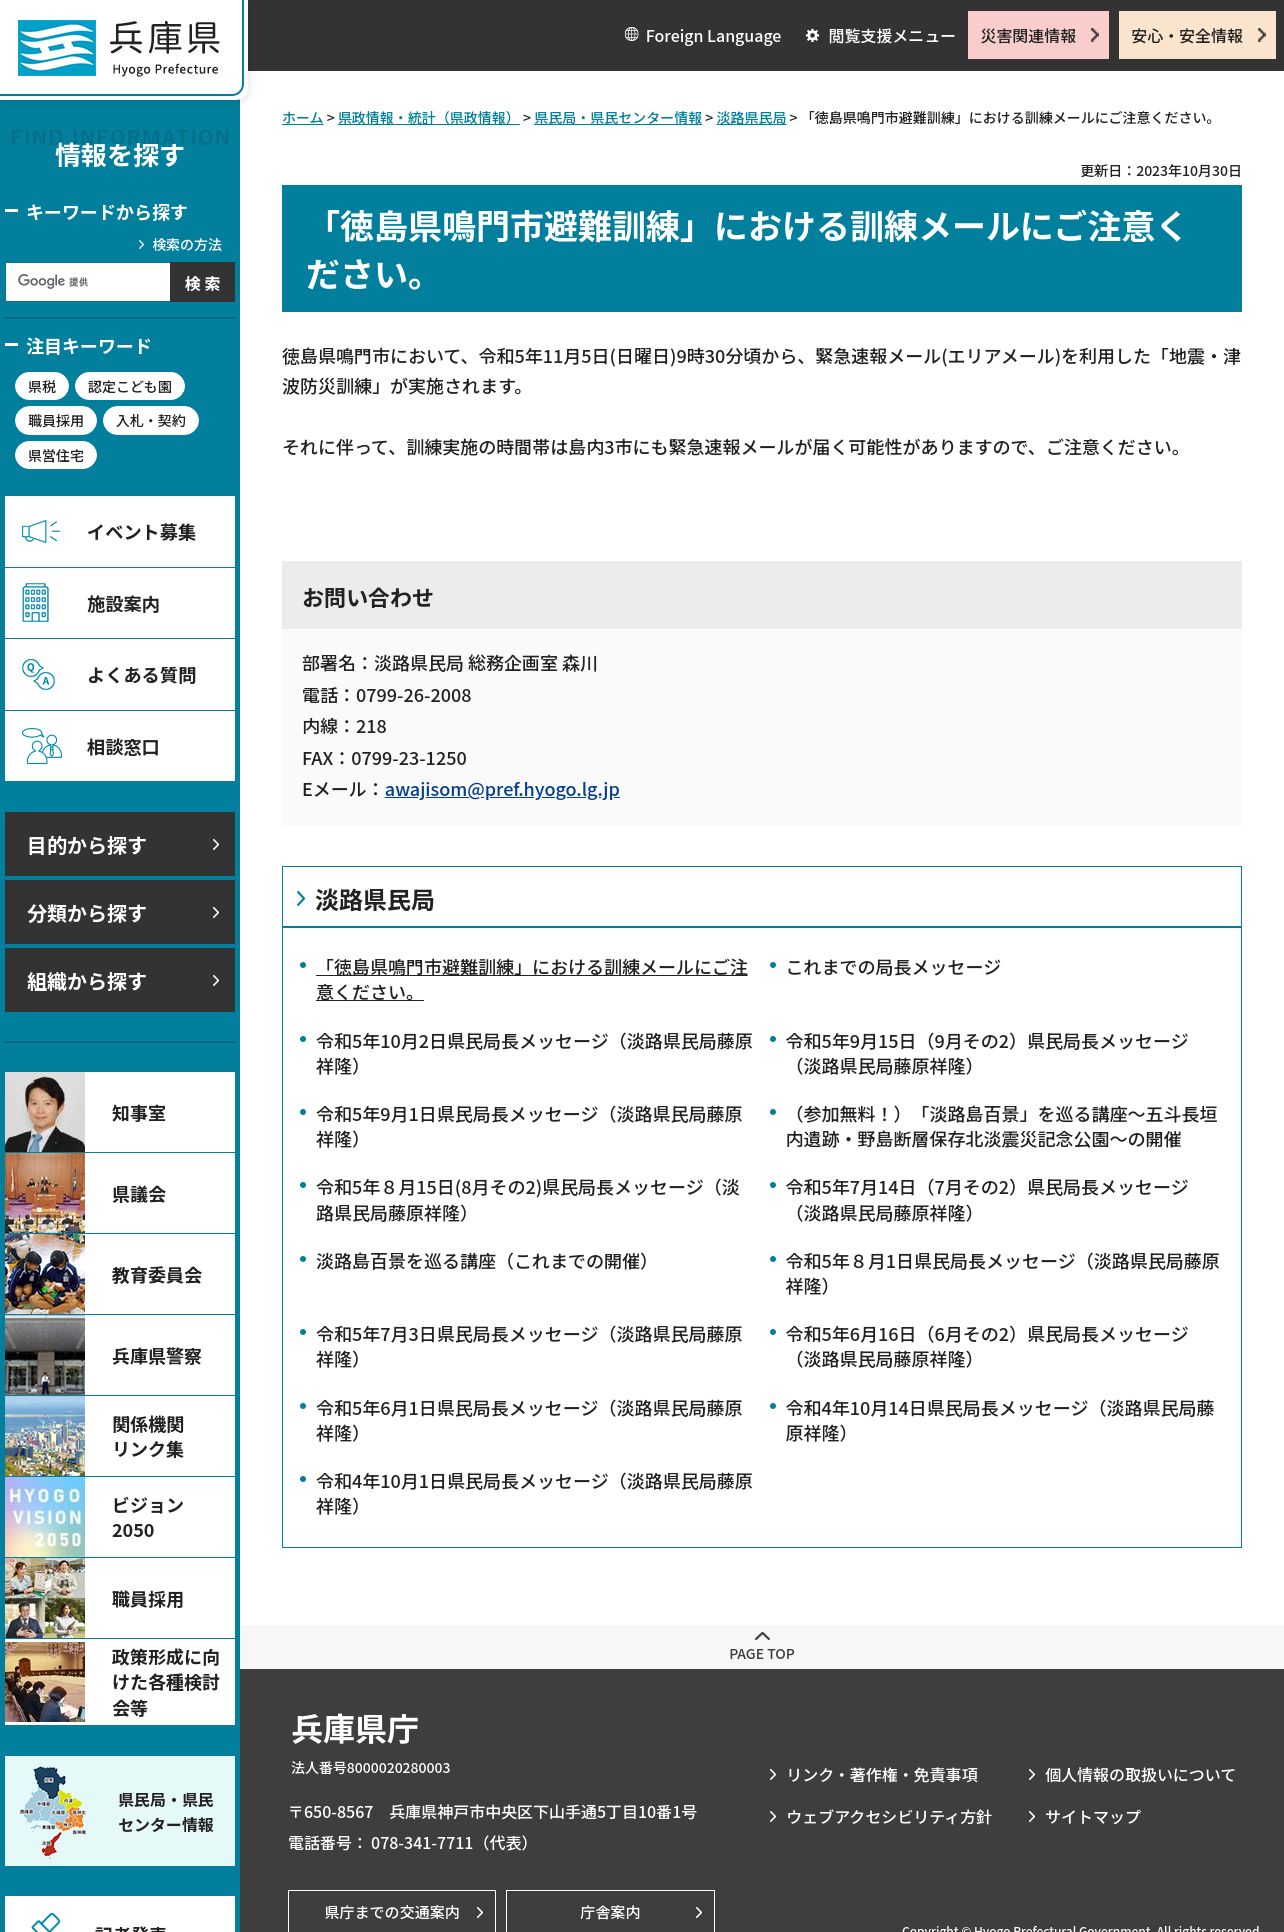Open the Foreign Language menu
The image size is (1284, 1932).
702,36
